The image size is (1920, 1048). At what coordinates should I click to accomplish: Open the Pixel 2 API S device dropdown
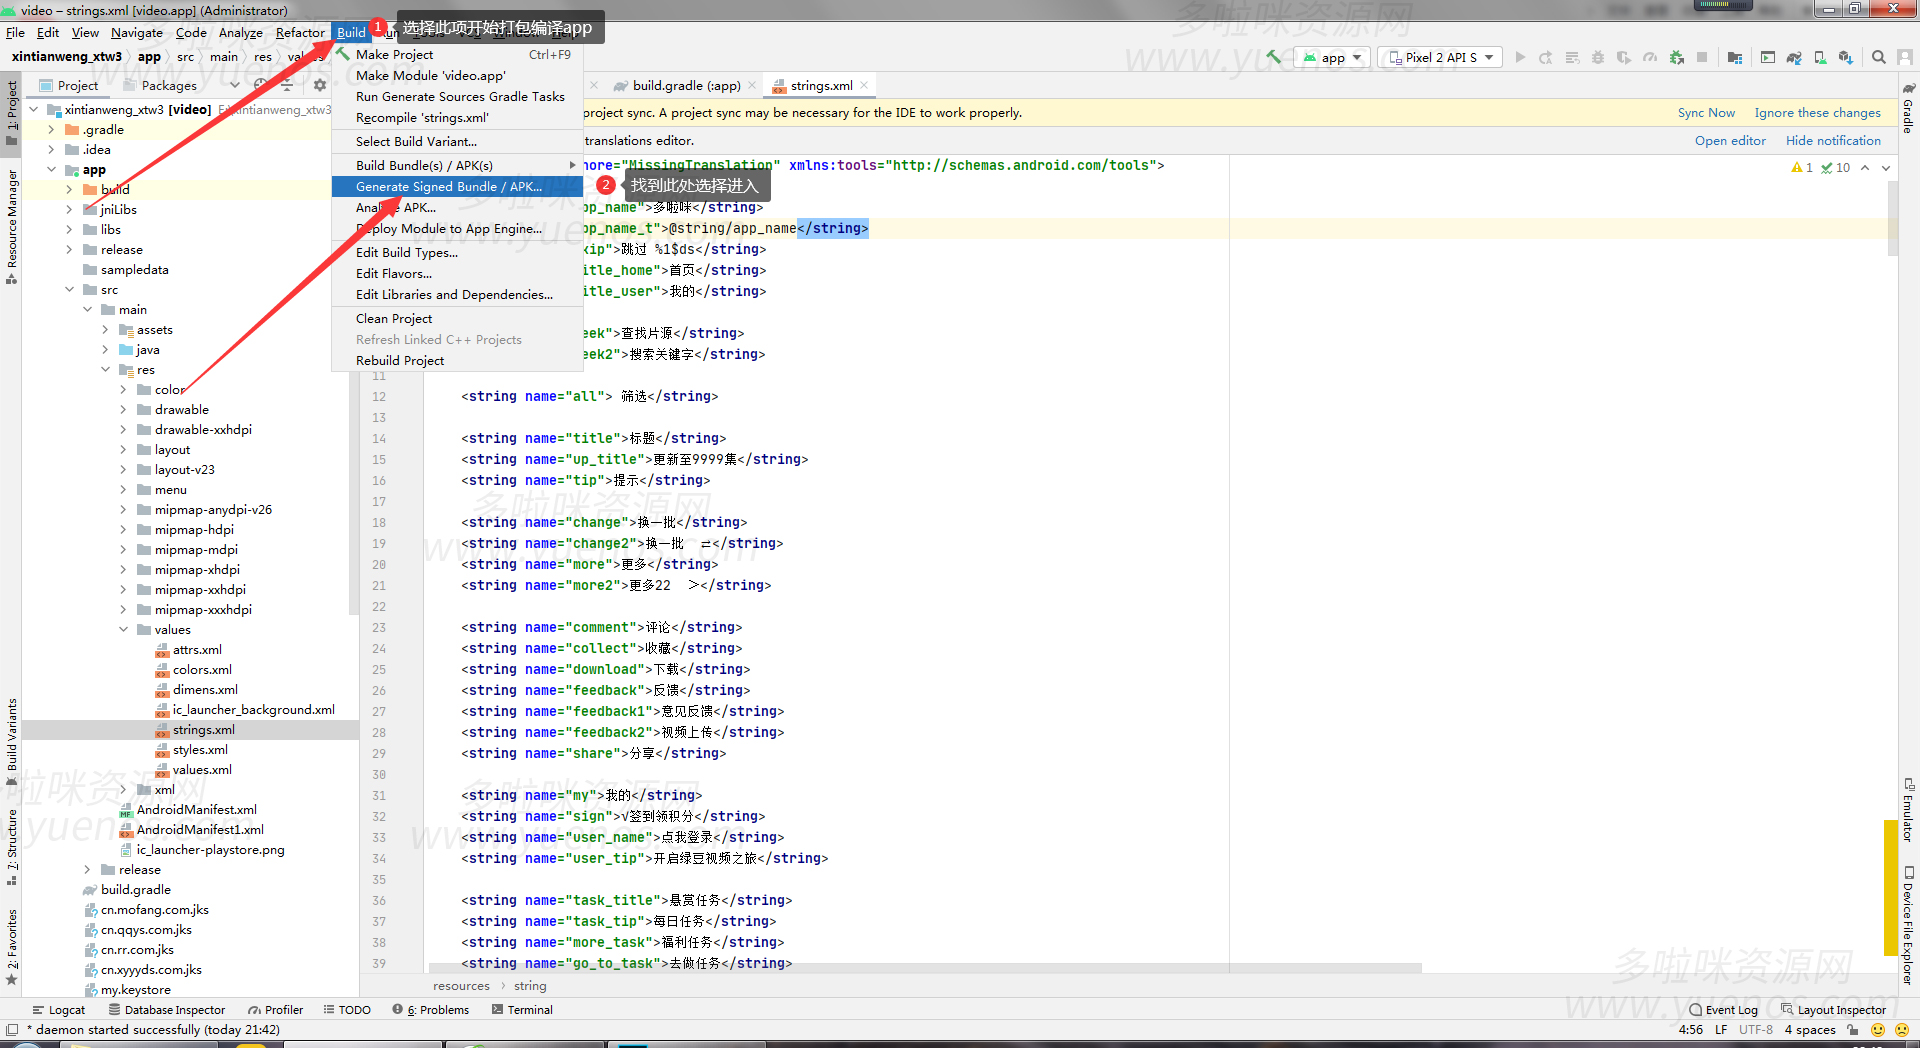(1440, 57)
